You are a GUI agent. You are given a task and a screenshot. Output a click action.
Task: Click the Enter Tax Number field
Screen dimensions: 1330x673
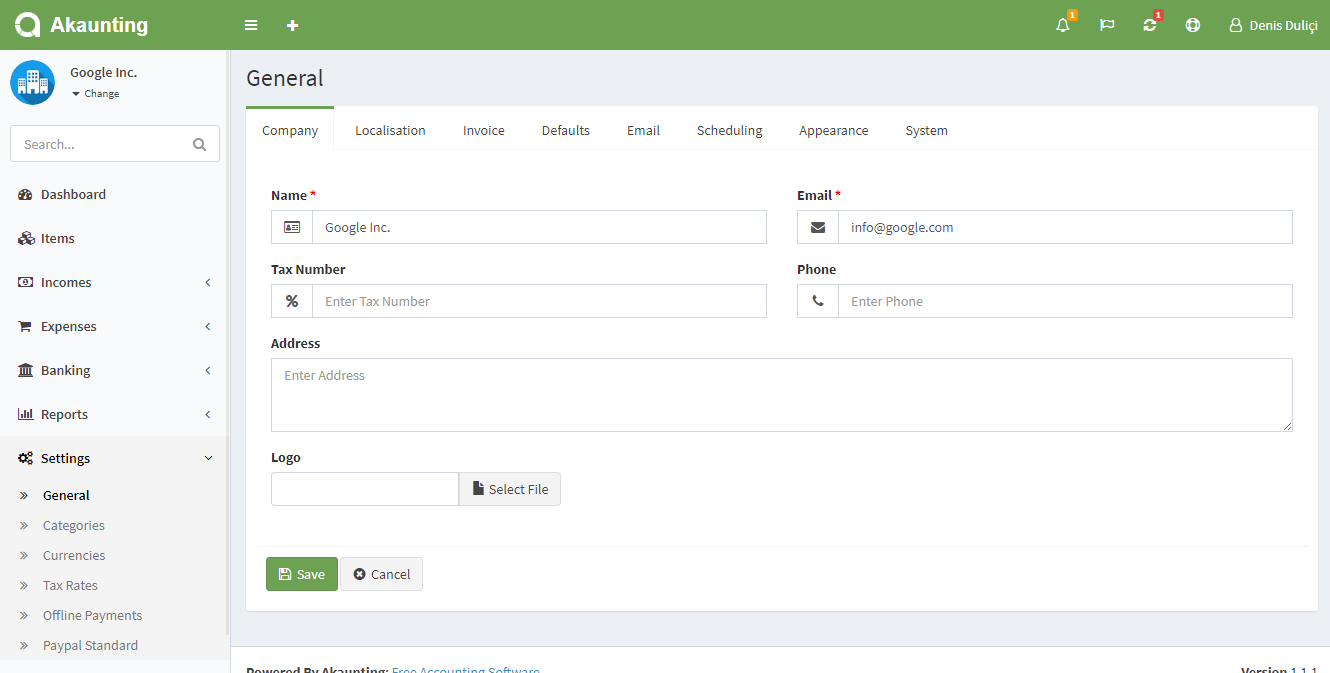click(x=539, y=301)
